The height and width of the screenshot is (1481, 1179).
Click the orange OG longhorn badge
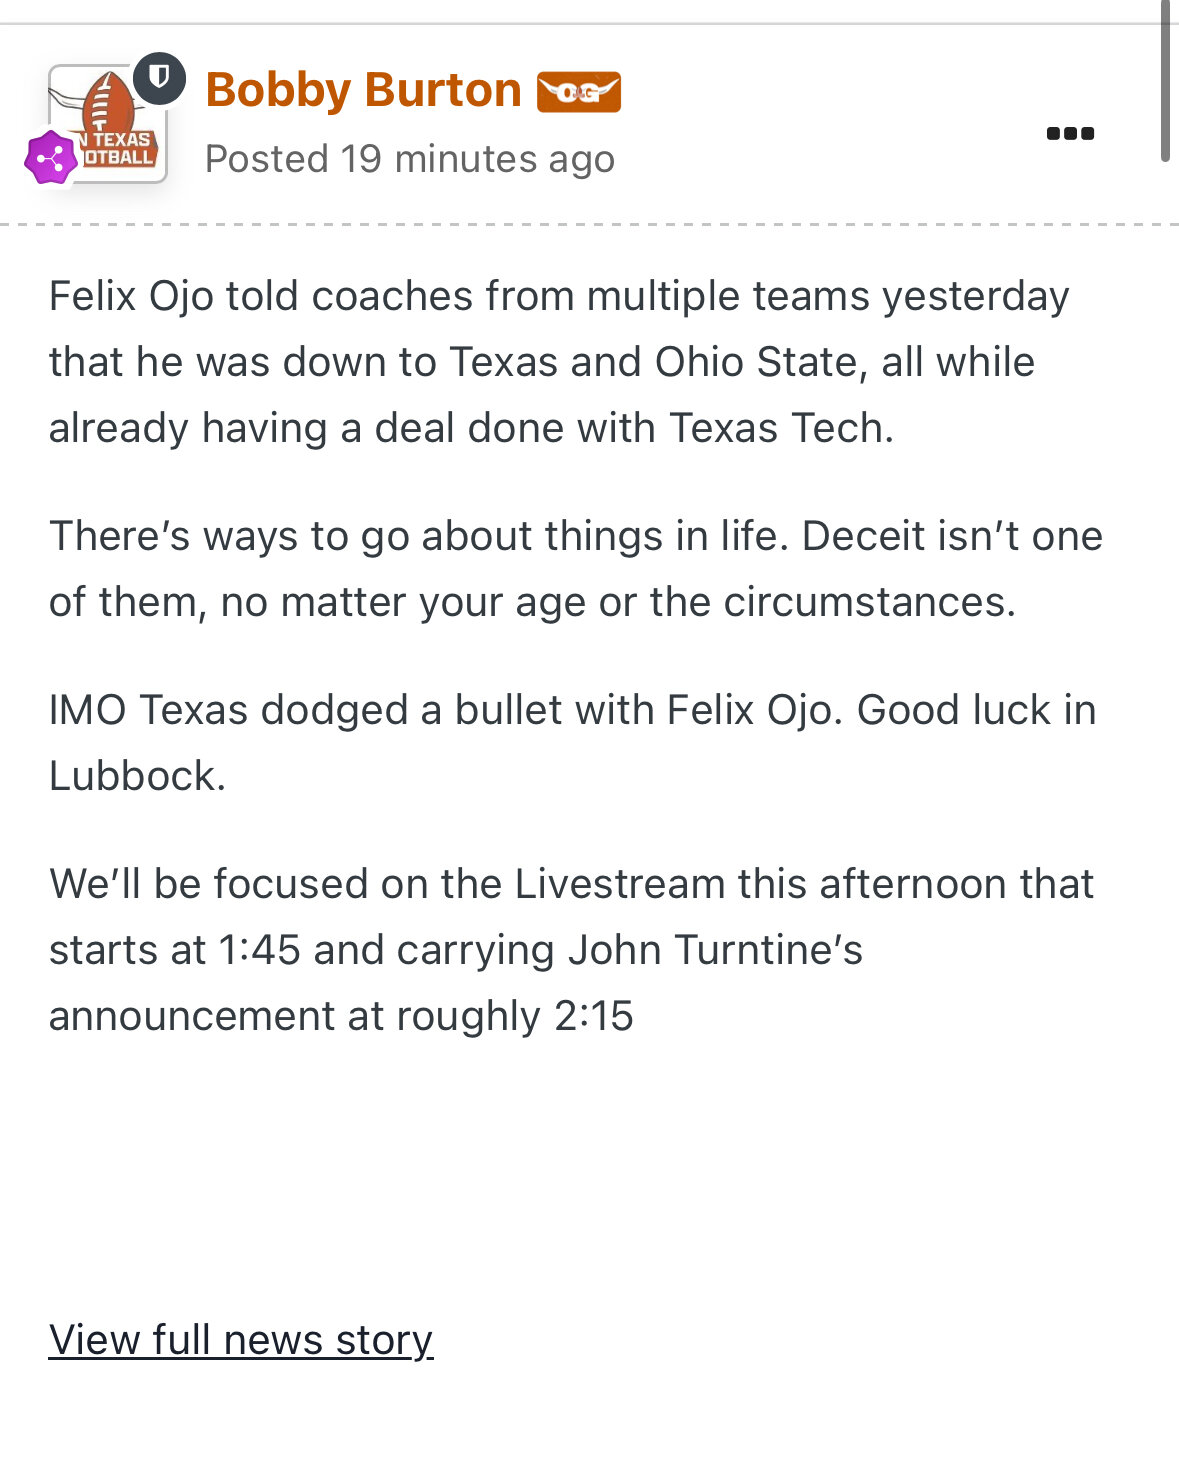pyautogui.click(x=579, y=92)
